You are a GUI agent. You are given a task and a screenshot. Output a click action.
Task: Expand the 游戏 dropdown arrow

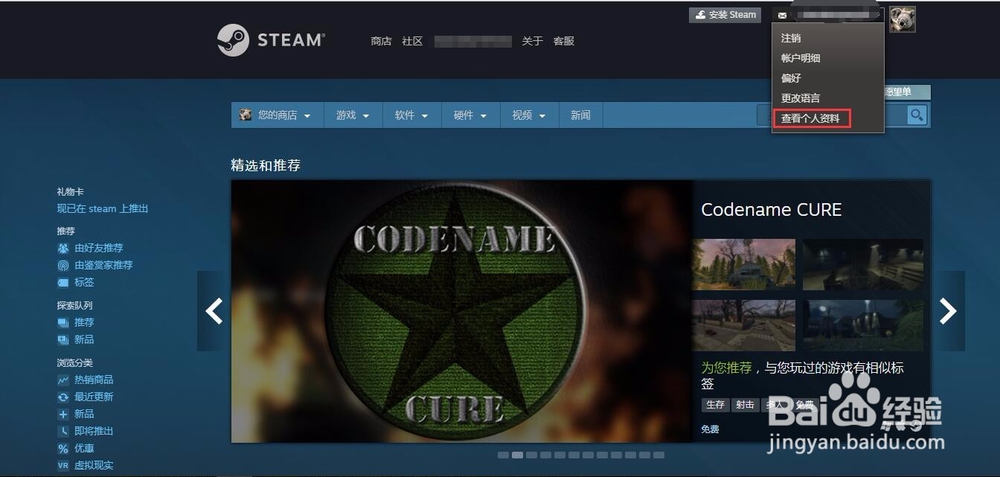coord(366,116)
